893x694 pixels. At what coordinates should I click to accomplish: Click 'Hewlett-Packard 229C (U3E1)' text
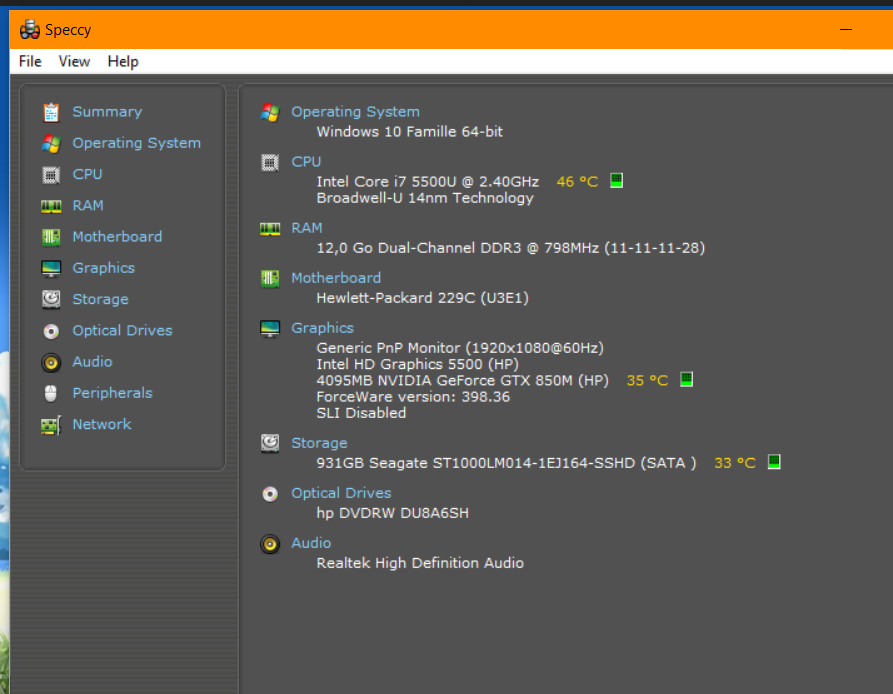pyautogui.click(x=423, y=298)
